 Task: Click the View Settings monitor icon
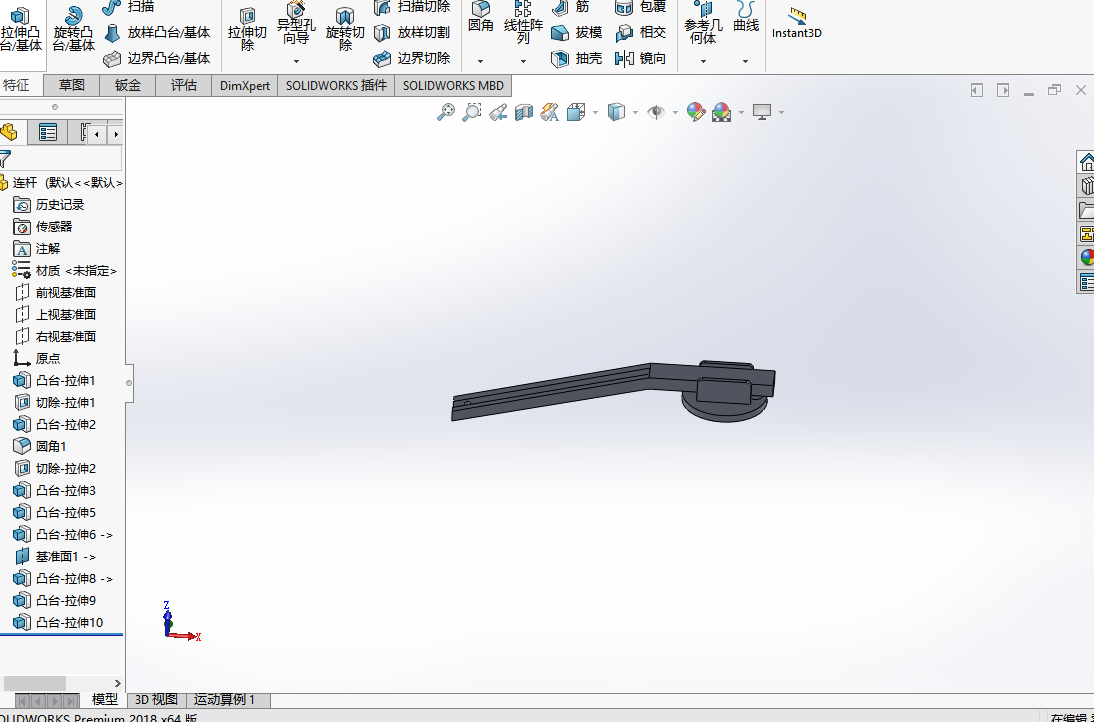point(762,112)
